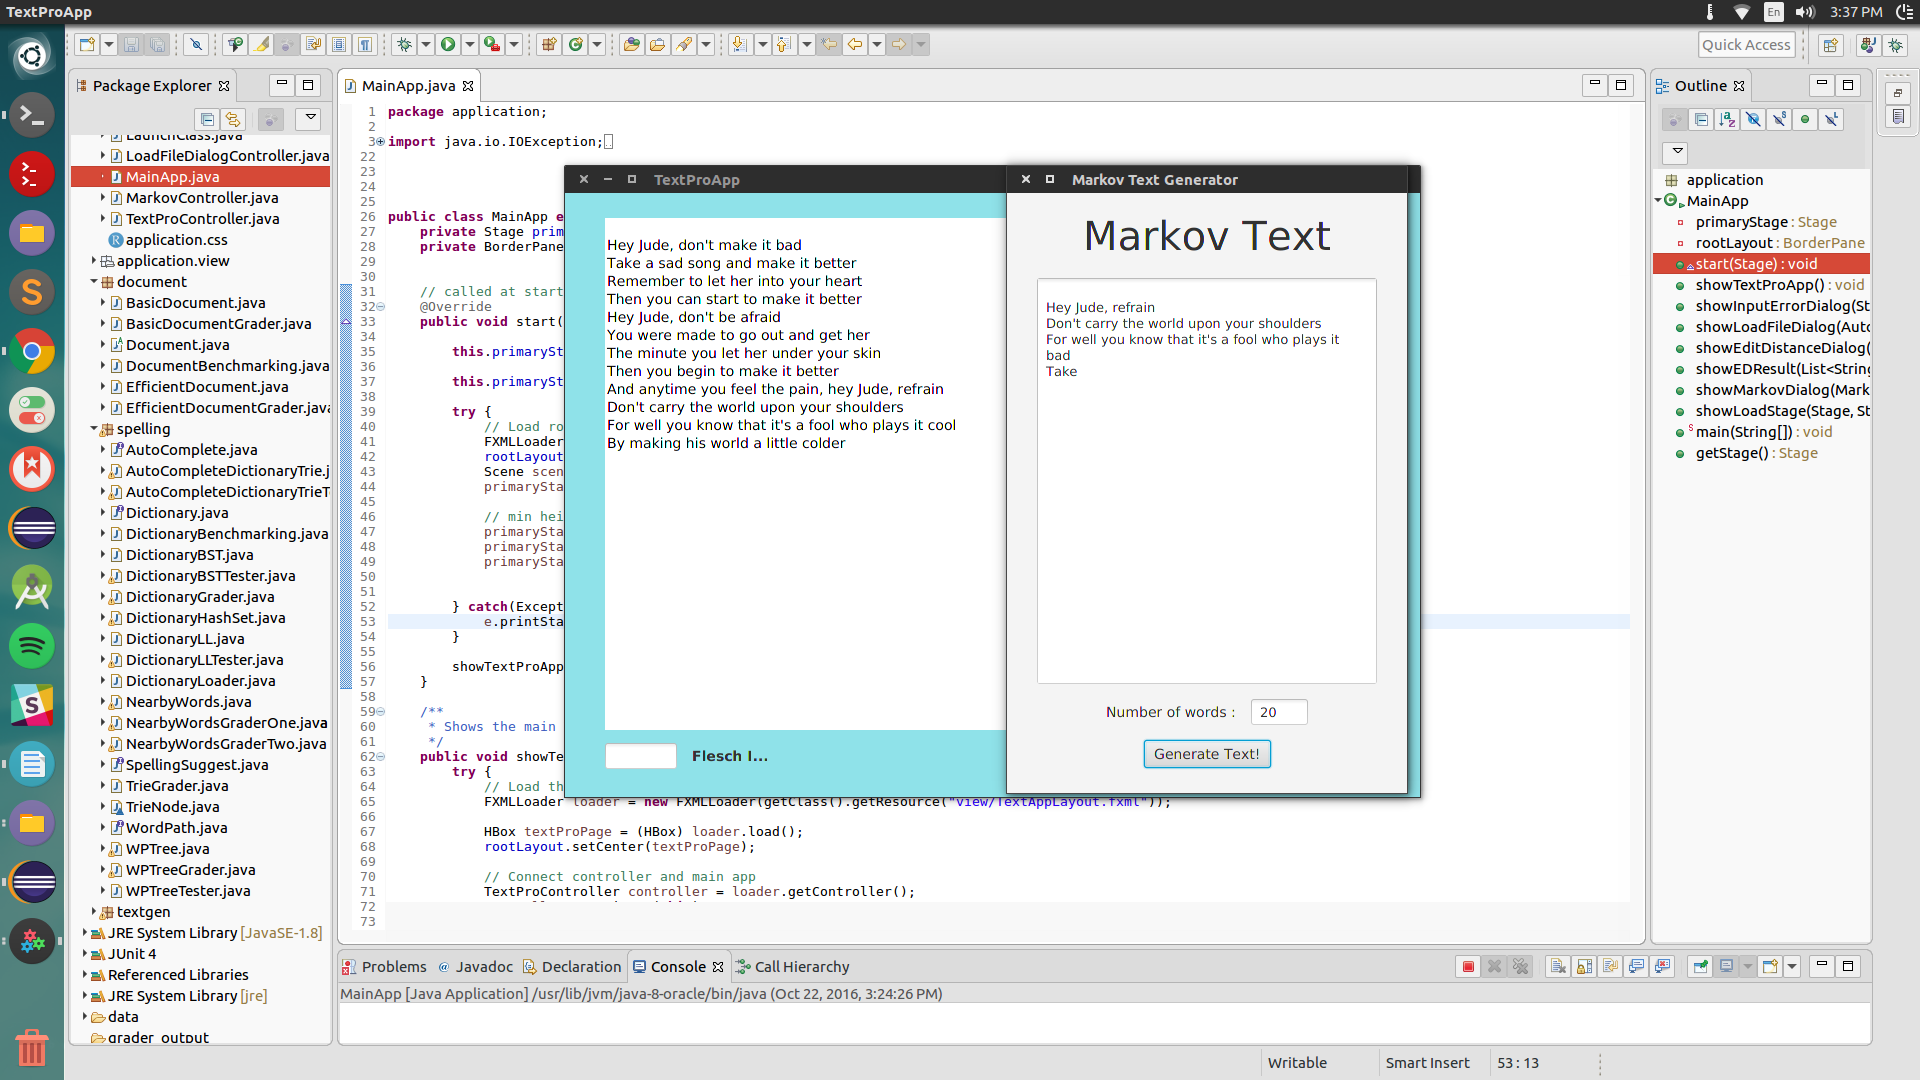Toggle Mark Occurrences highlighter icon
The height and width of the screenshot is (1080, 1920).
(x=261, y=44)
